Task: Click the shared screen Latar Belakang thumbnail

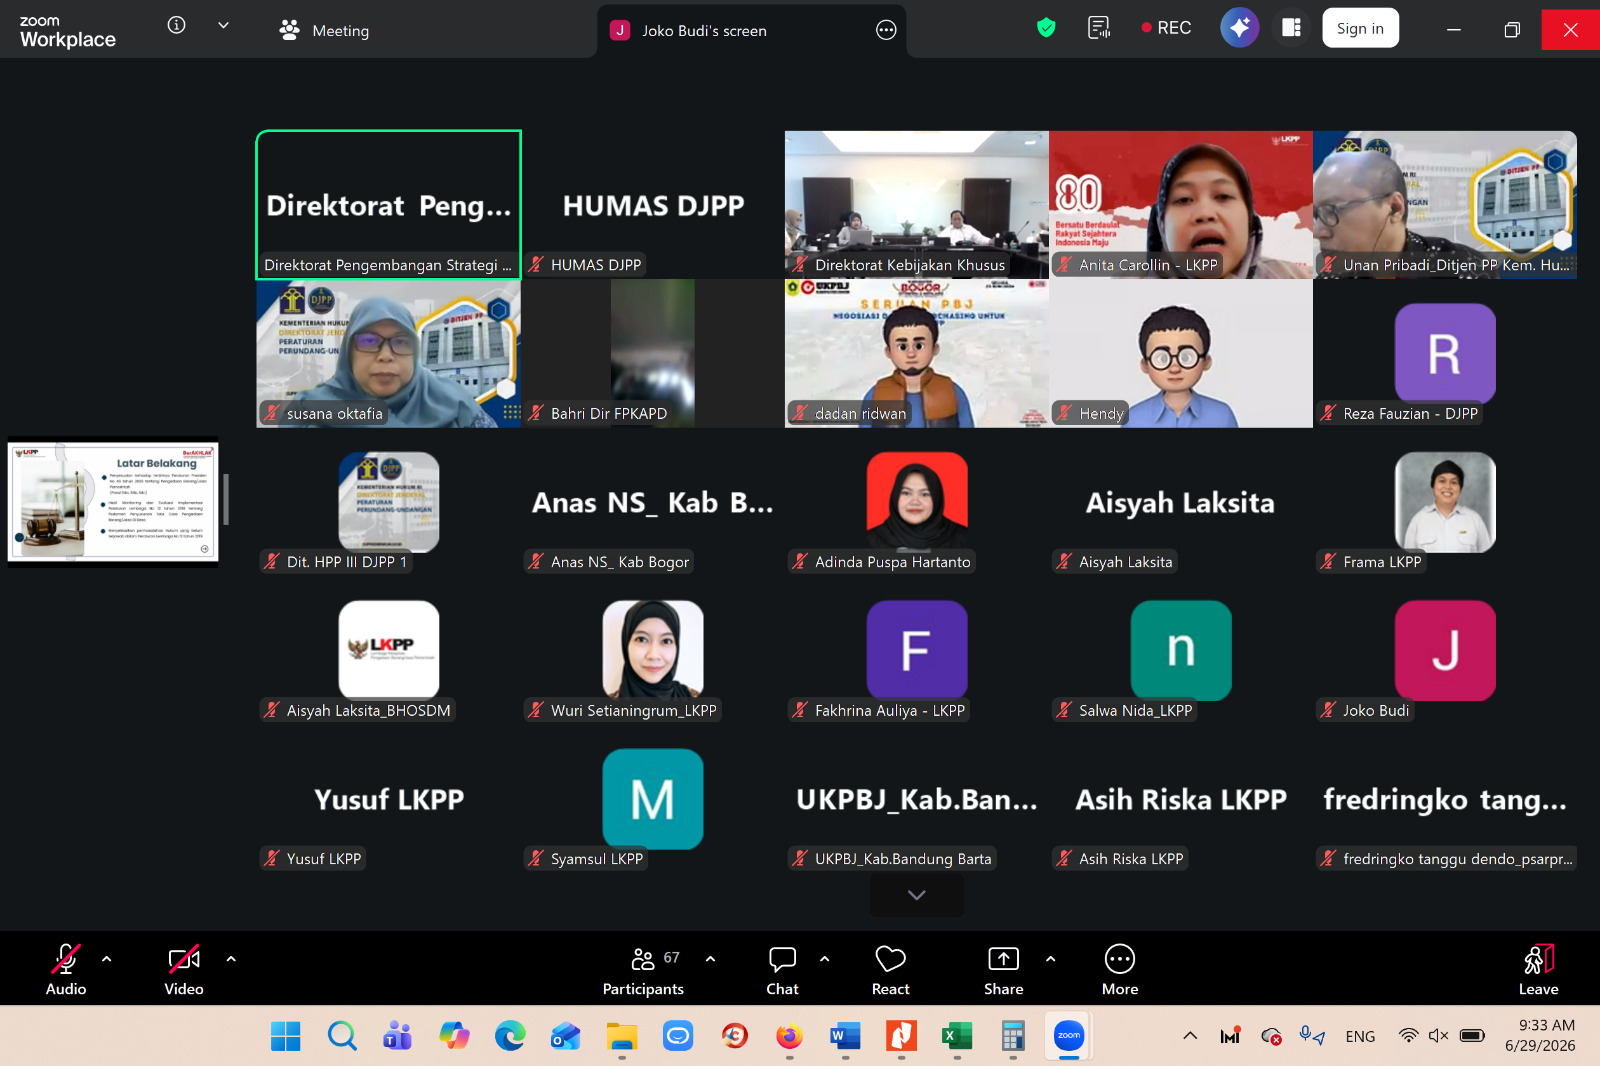Action: pyautogui.click(x=113, y=502)
